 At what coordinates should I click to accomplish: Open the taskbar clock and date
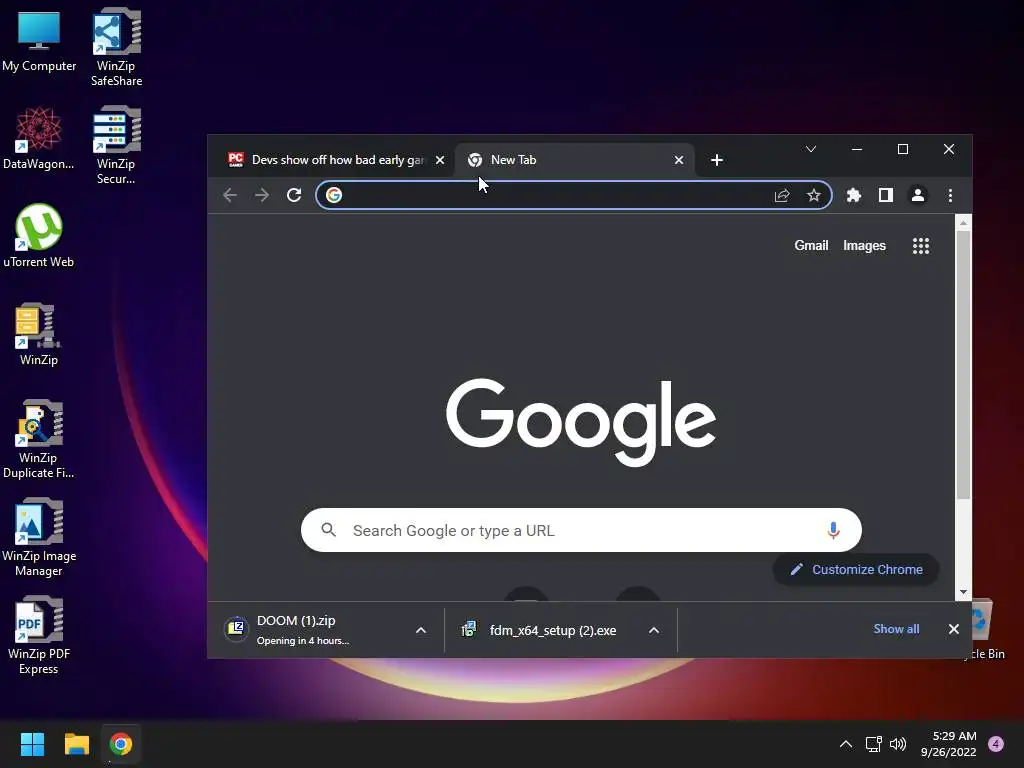(948, 744)
